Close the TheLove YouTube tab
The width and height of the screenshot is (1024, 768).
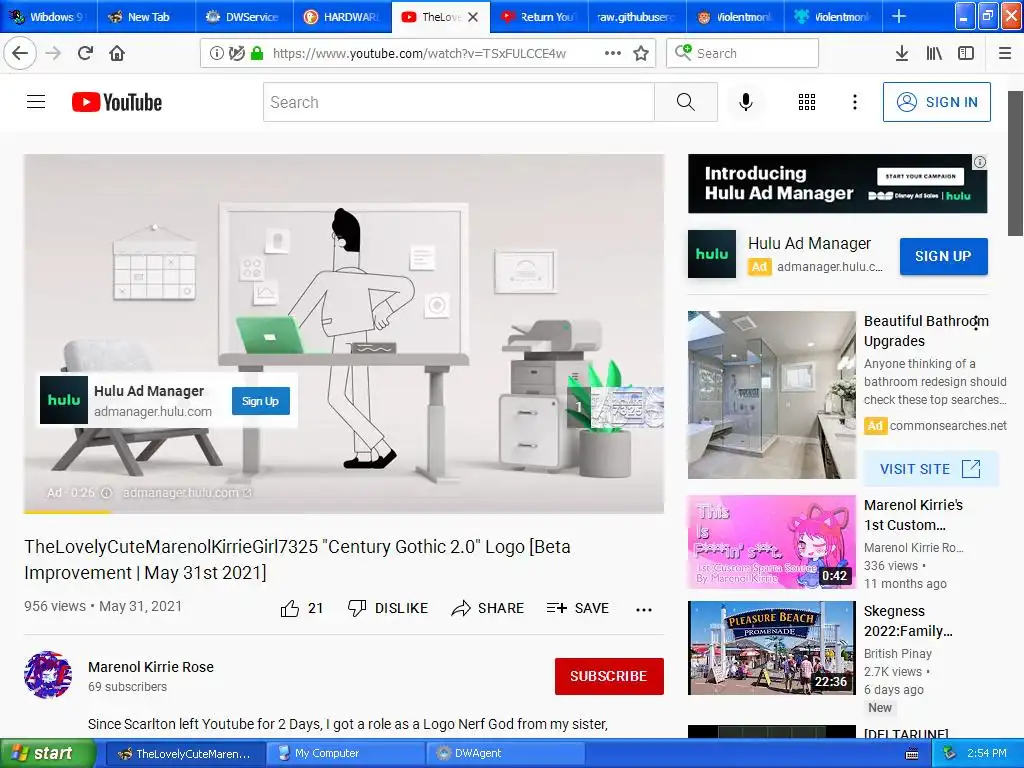pos(473,17)
